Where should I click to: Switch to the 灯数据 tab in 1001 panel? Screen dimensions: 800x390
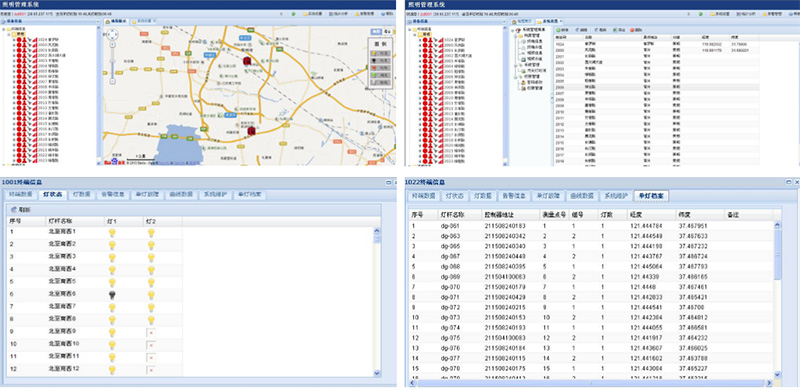82,195
